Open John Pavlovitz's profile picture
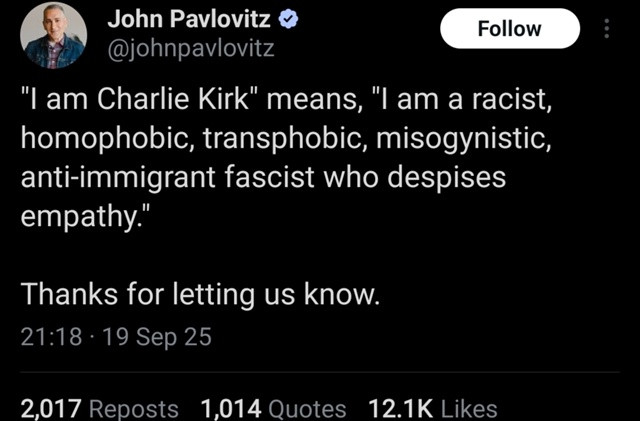The height and width of the screenshot is (421, 640). (53, 35)
